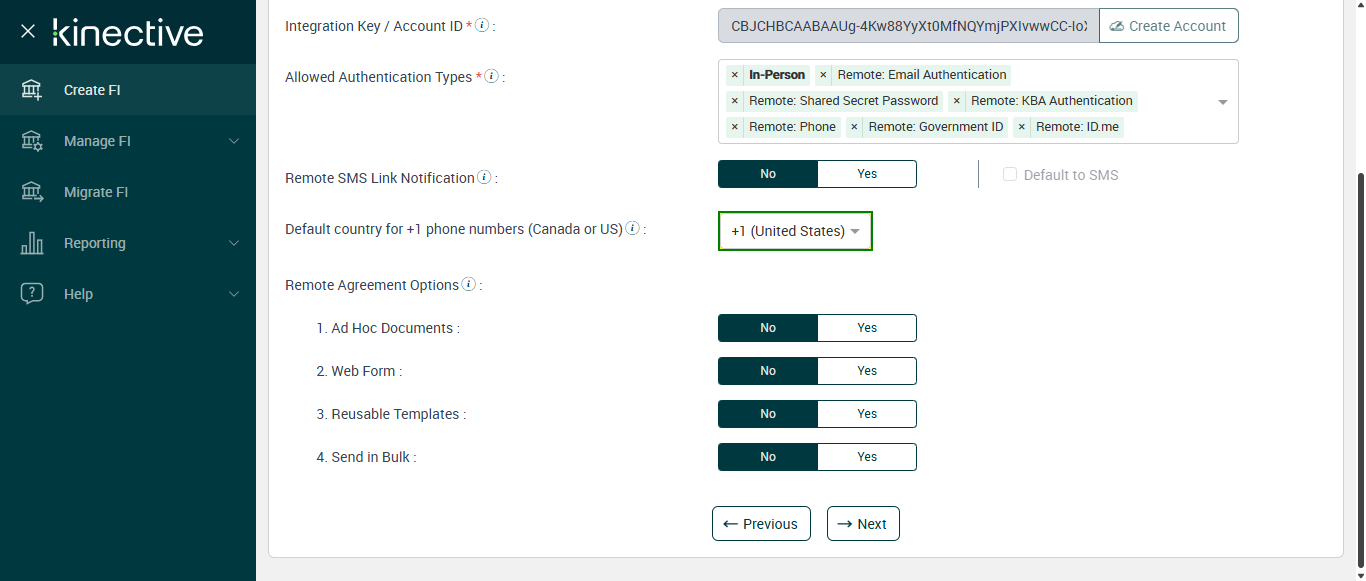Open the Reporting menu item
This screenshot has width=1366, height=581.
[95, 243]
